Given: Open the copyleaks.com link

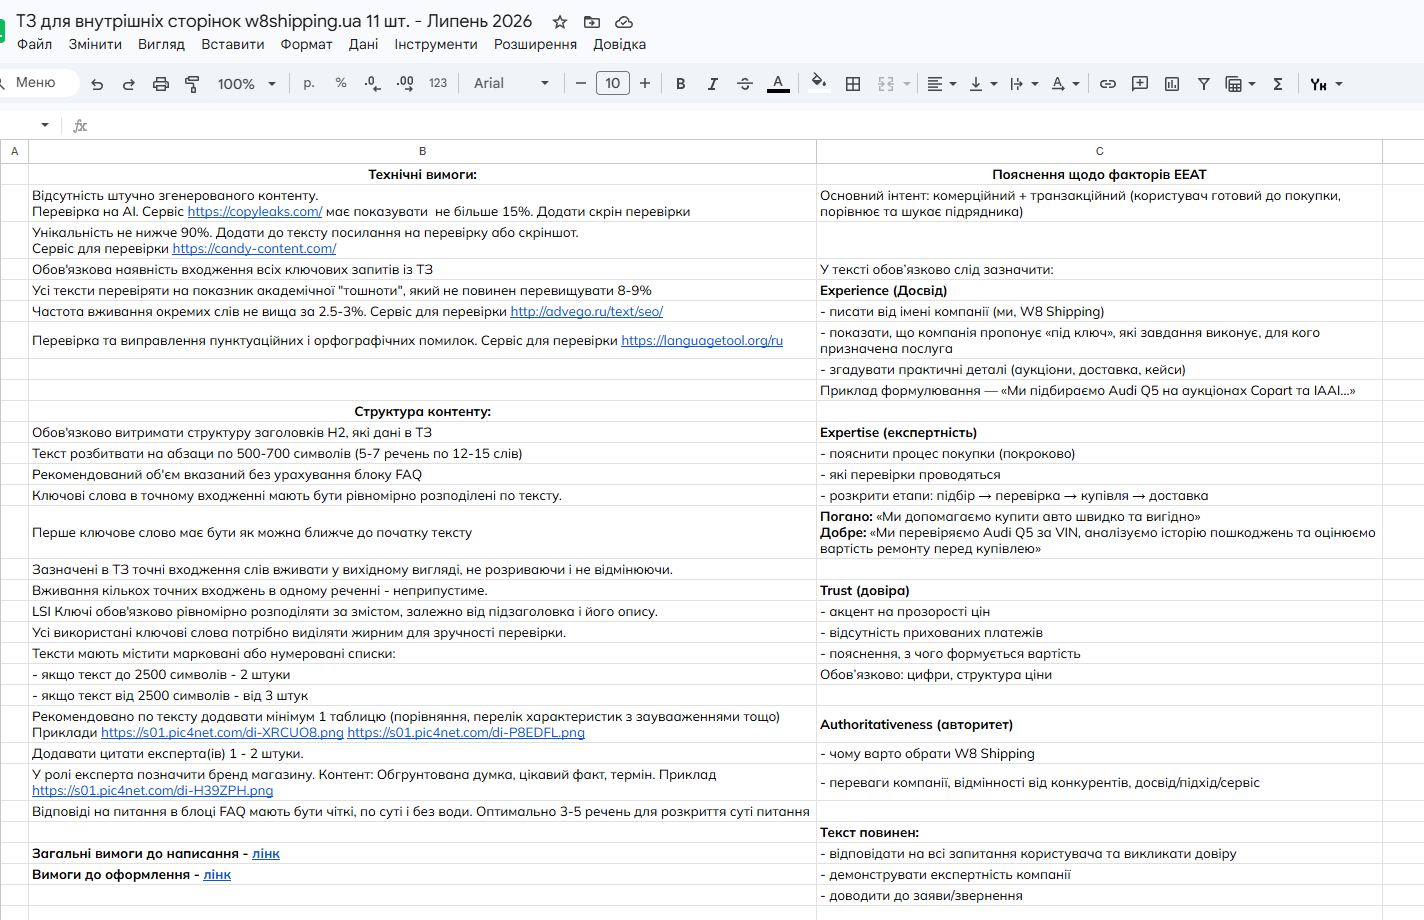Looking at the screenshot, I should (255, 212).
